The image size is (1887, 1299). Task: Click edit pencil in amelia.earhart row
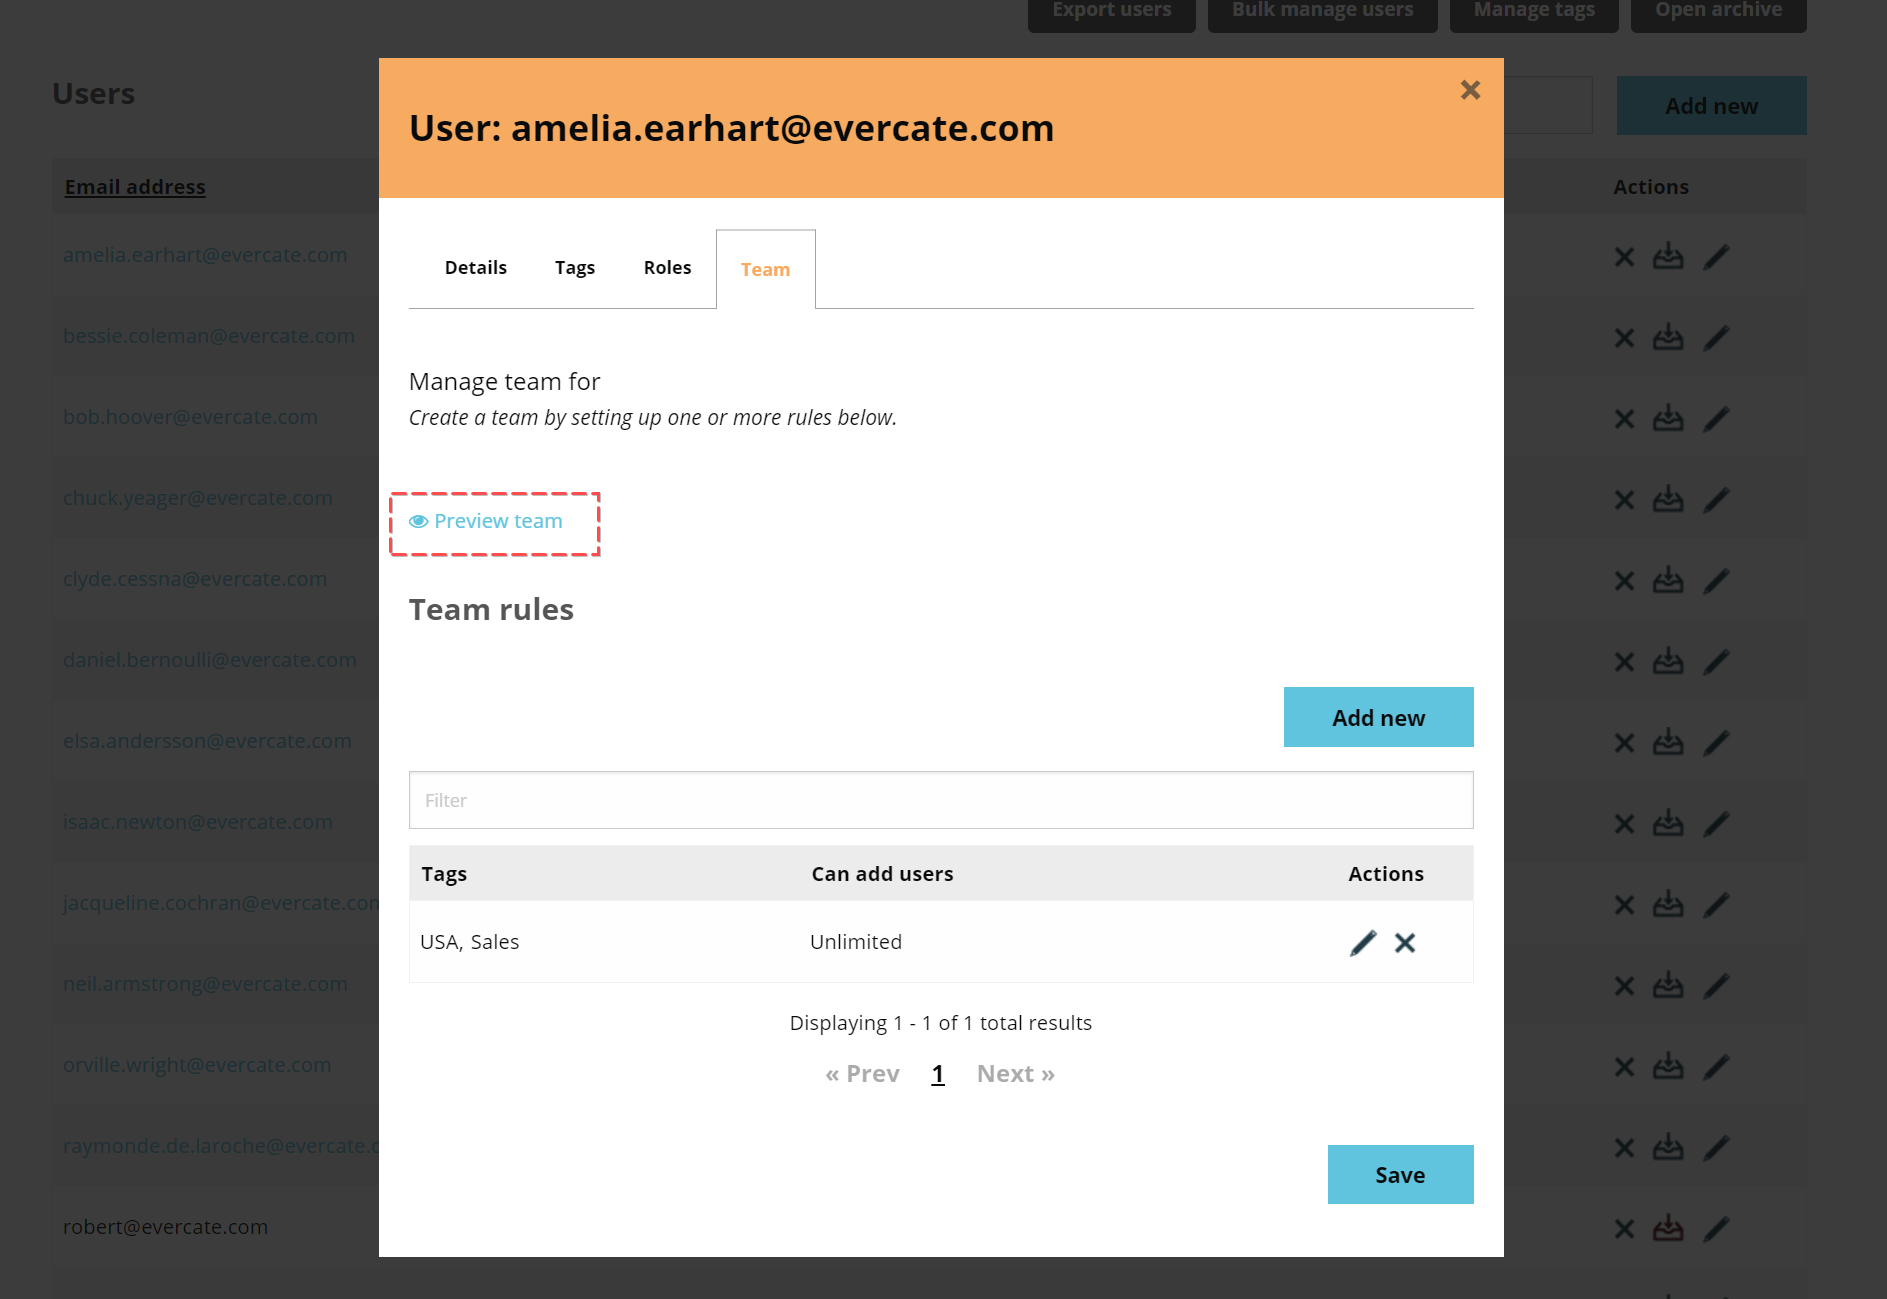(x=1716, y=257)
